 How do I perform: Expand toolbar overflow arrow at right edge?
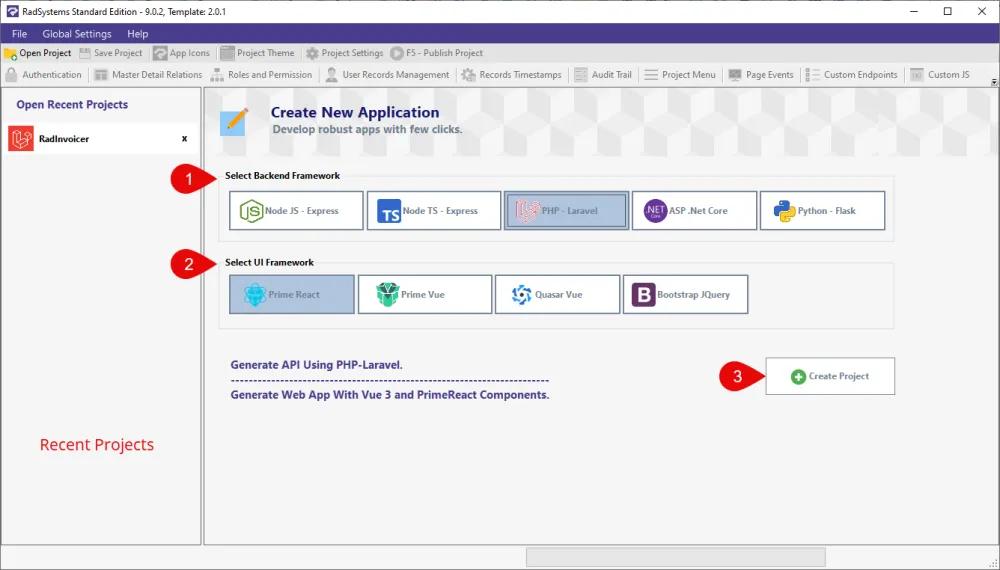tap(994, 82)
